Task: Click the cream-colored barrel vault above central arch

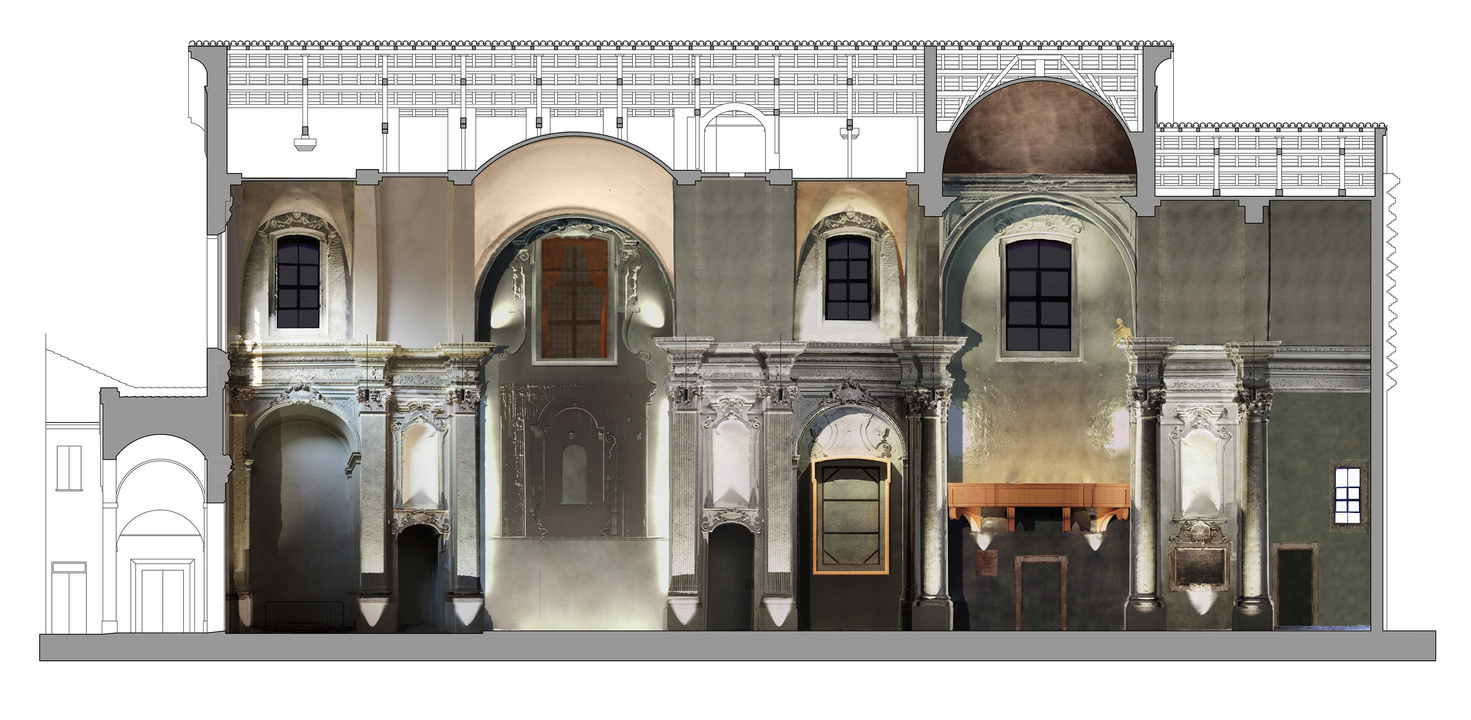Action: 574,185
